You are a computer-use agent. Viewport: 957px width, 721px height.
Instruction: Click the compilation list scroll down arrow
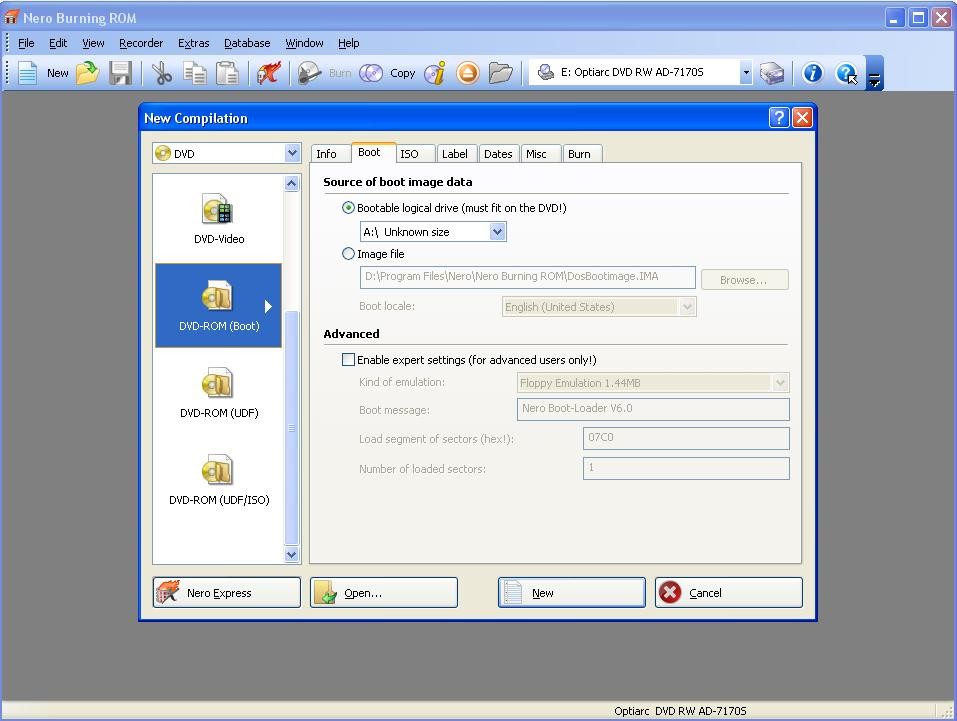[292, 554]
